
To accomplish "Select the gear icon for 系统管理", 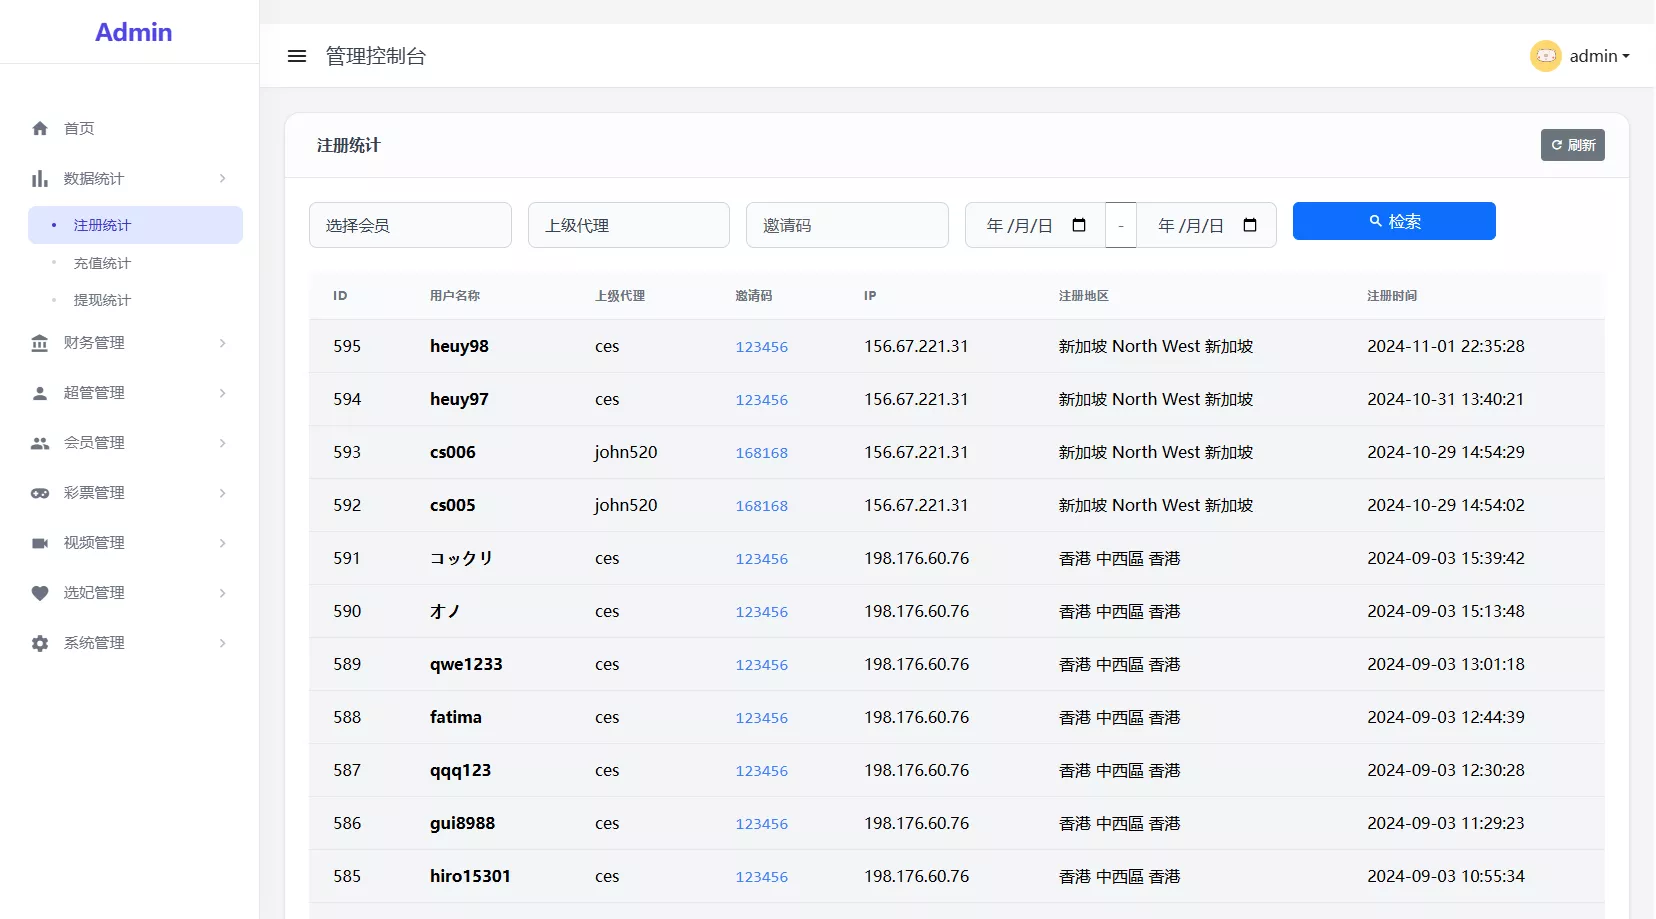I will (x=40, y=643).
